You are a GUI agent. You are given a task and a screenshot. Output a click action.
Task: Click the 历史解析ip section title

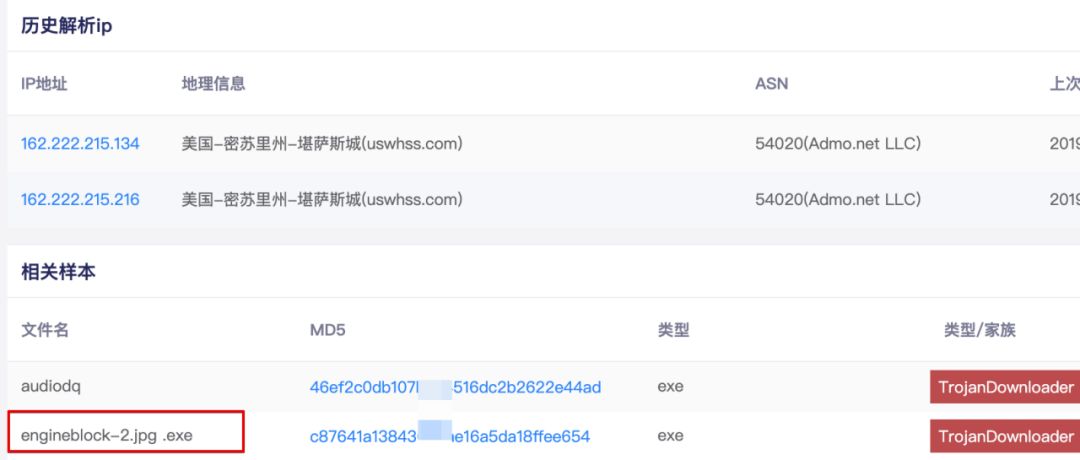click(66, 26)
